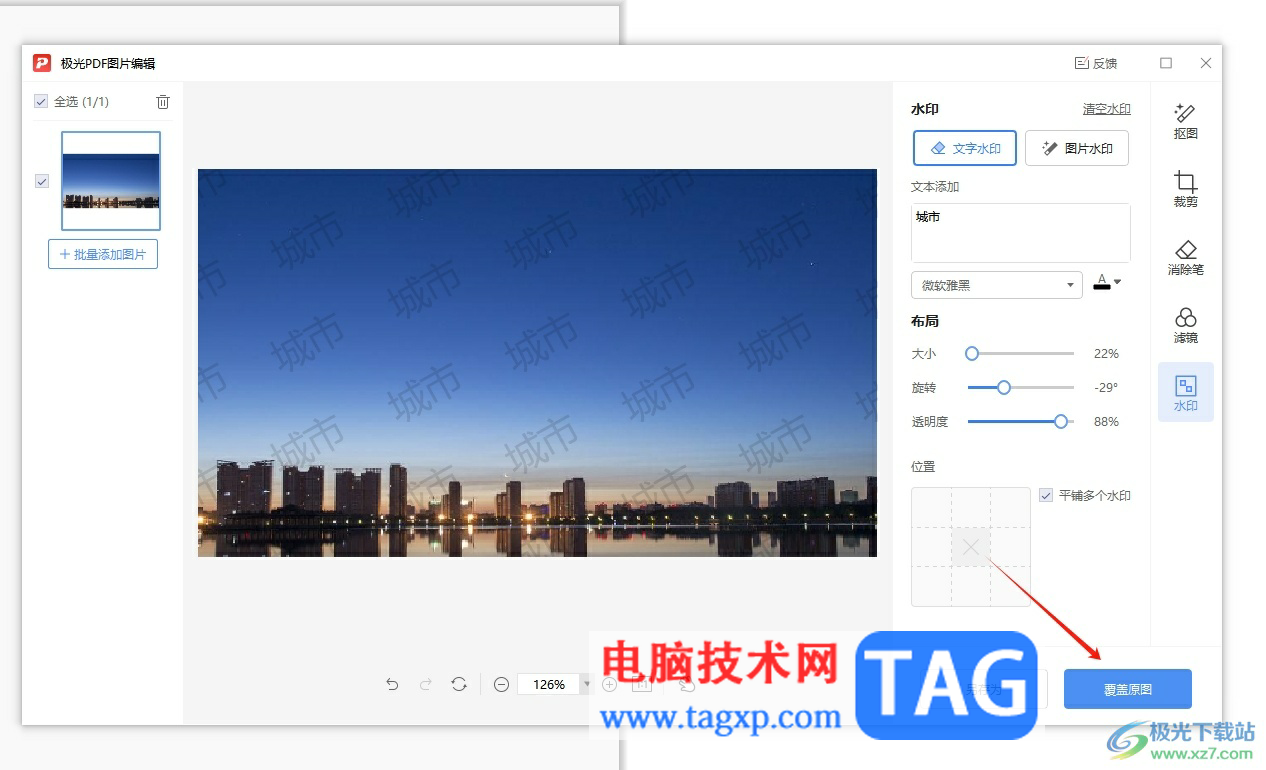Click 批量添加图片 to add images
Viewport: 1266px width, 770px height.
[103, 254]
